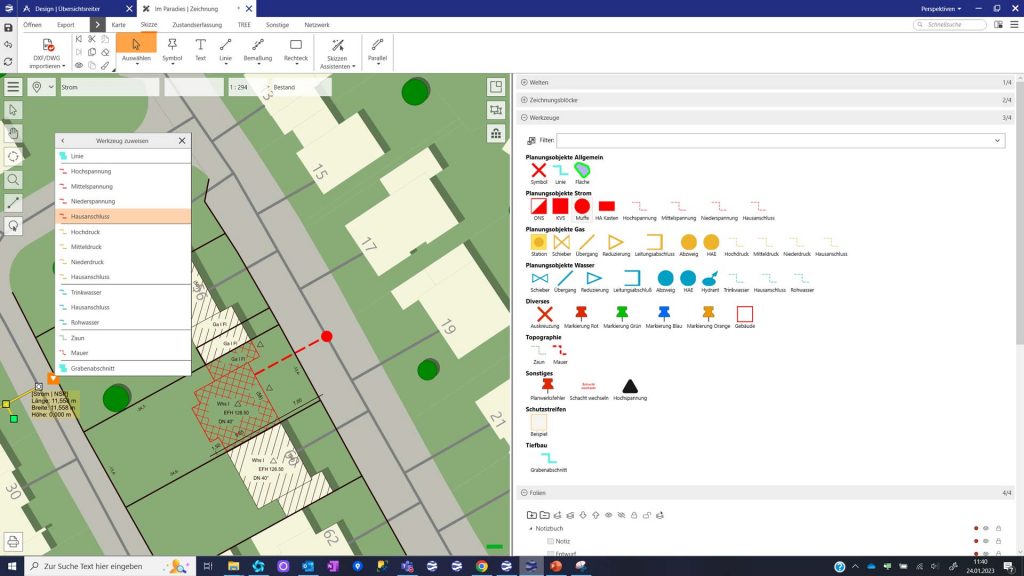Pick the Markierung Grün pin marker
This screenshot has width=1024, height=576.
click(622, 315)
